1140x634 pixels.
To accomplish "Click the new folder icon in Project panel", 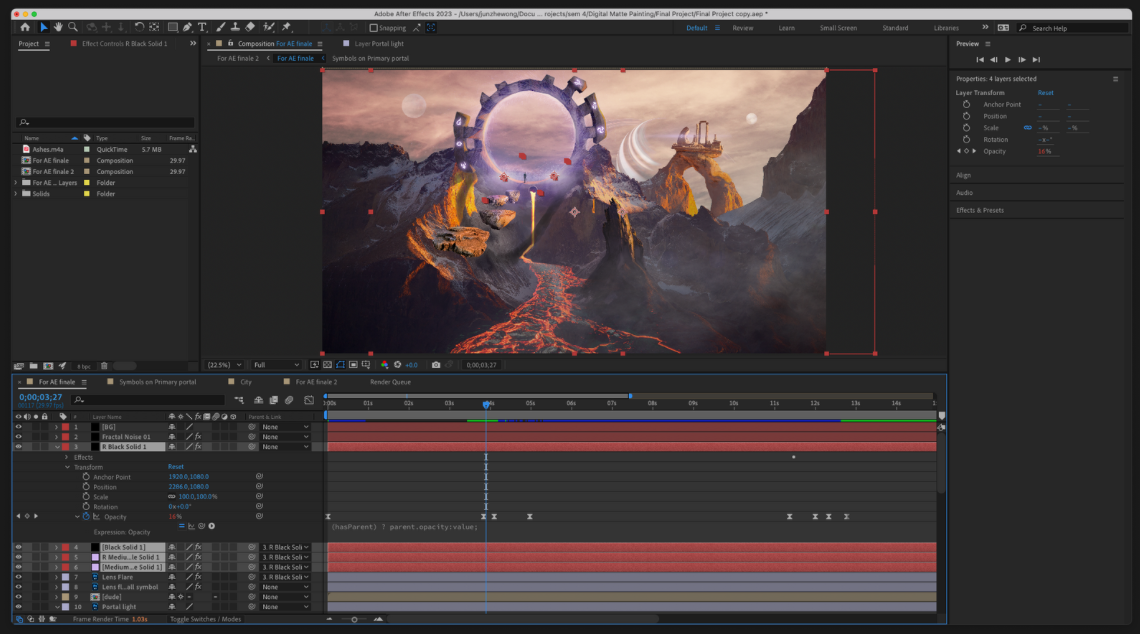I will pos(33,366).
